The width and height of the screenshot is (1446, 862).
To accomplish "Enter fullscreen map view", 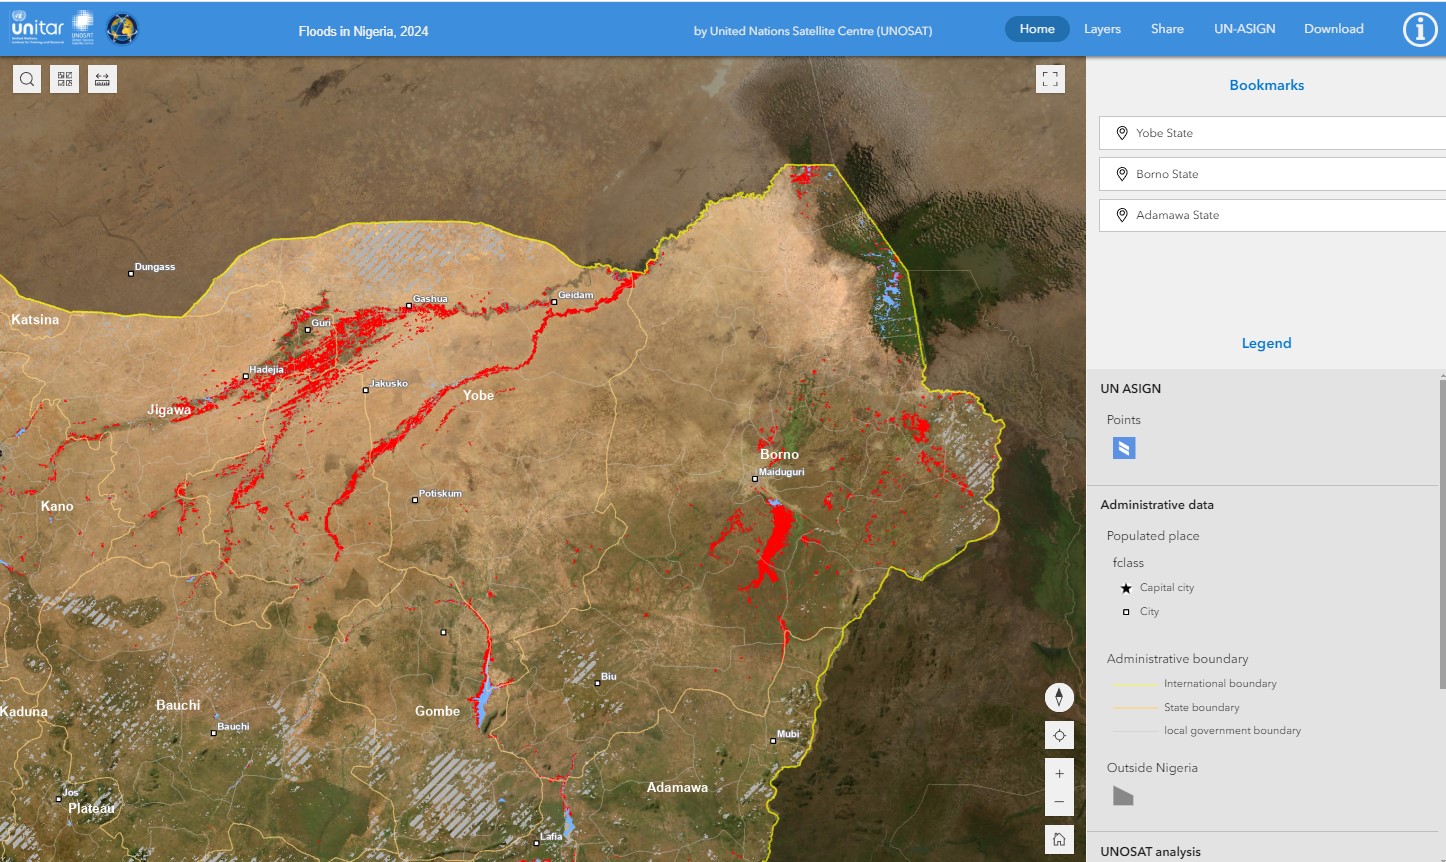I will point(1050,79).
